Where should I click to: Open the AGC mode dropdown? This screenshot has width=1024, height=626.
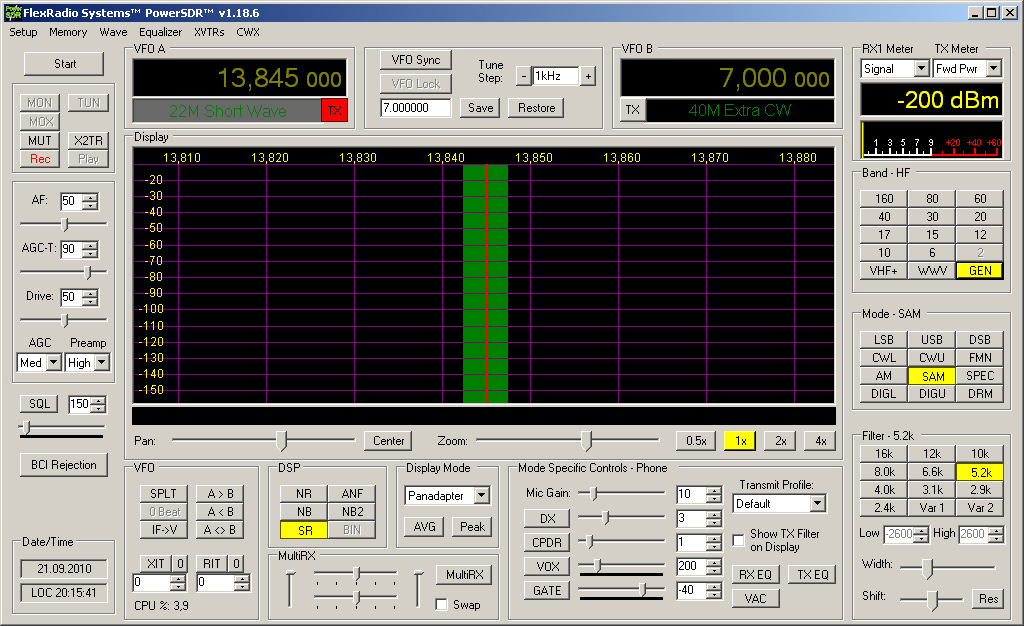(x=54, y=362)
